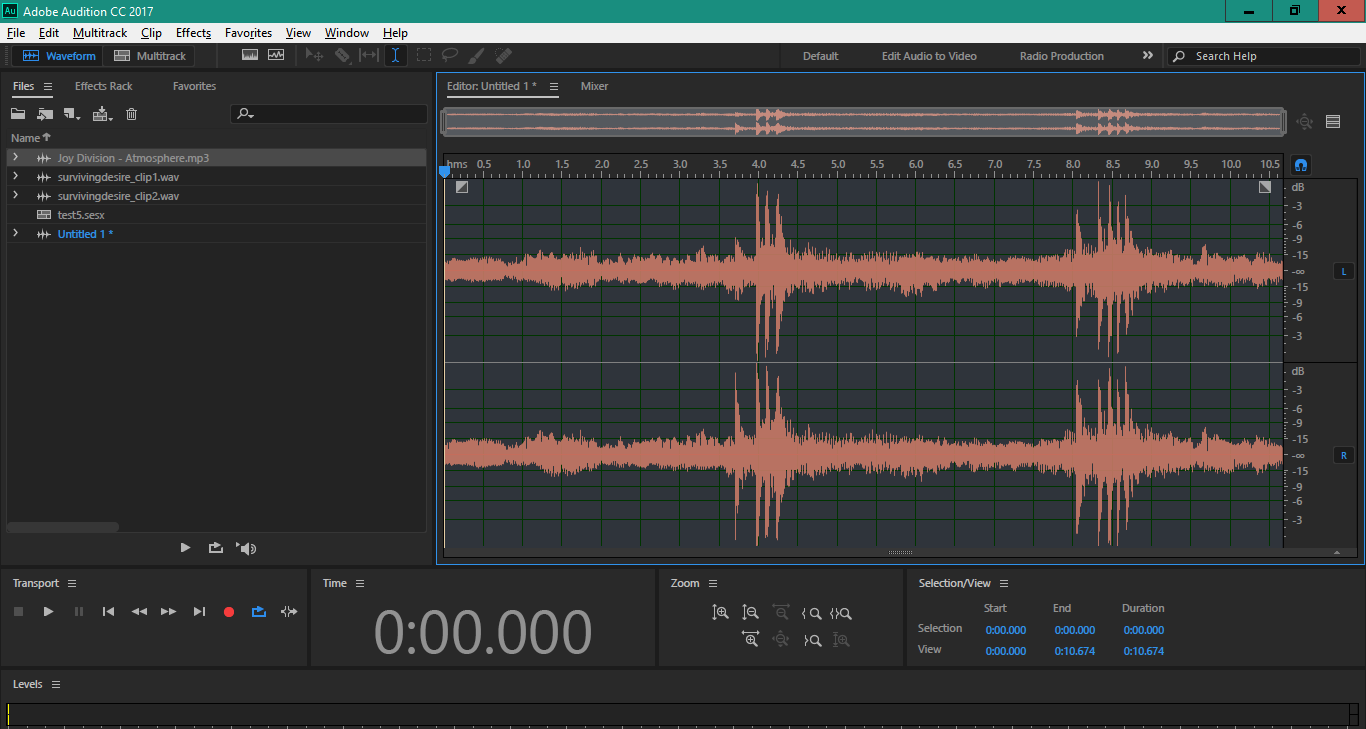Switch to the Mixer tab
The image size is (1366, 729).
pyautogui.click(x=594, y=86)
